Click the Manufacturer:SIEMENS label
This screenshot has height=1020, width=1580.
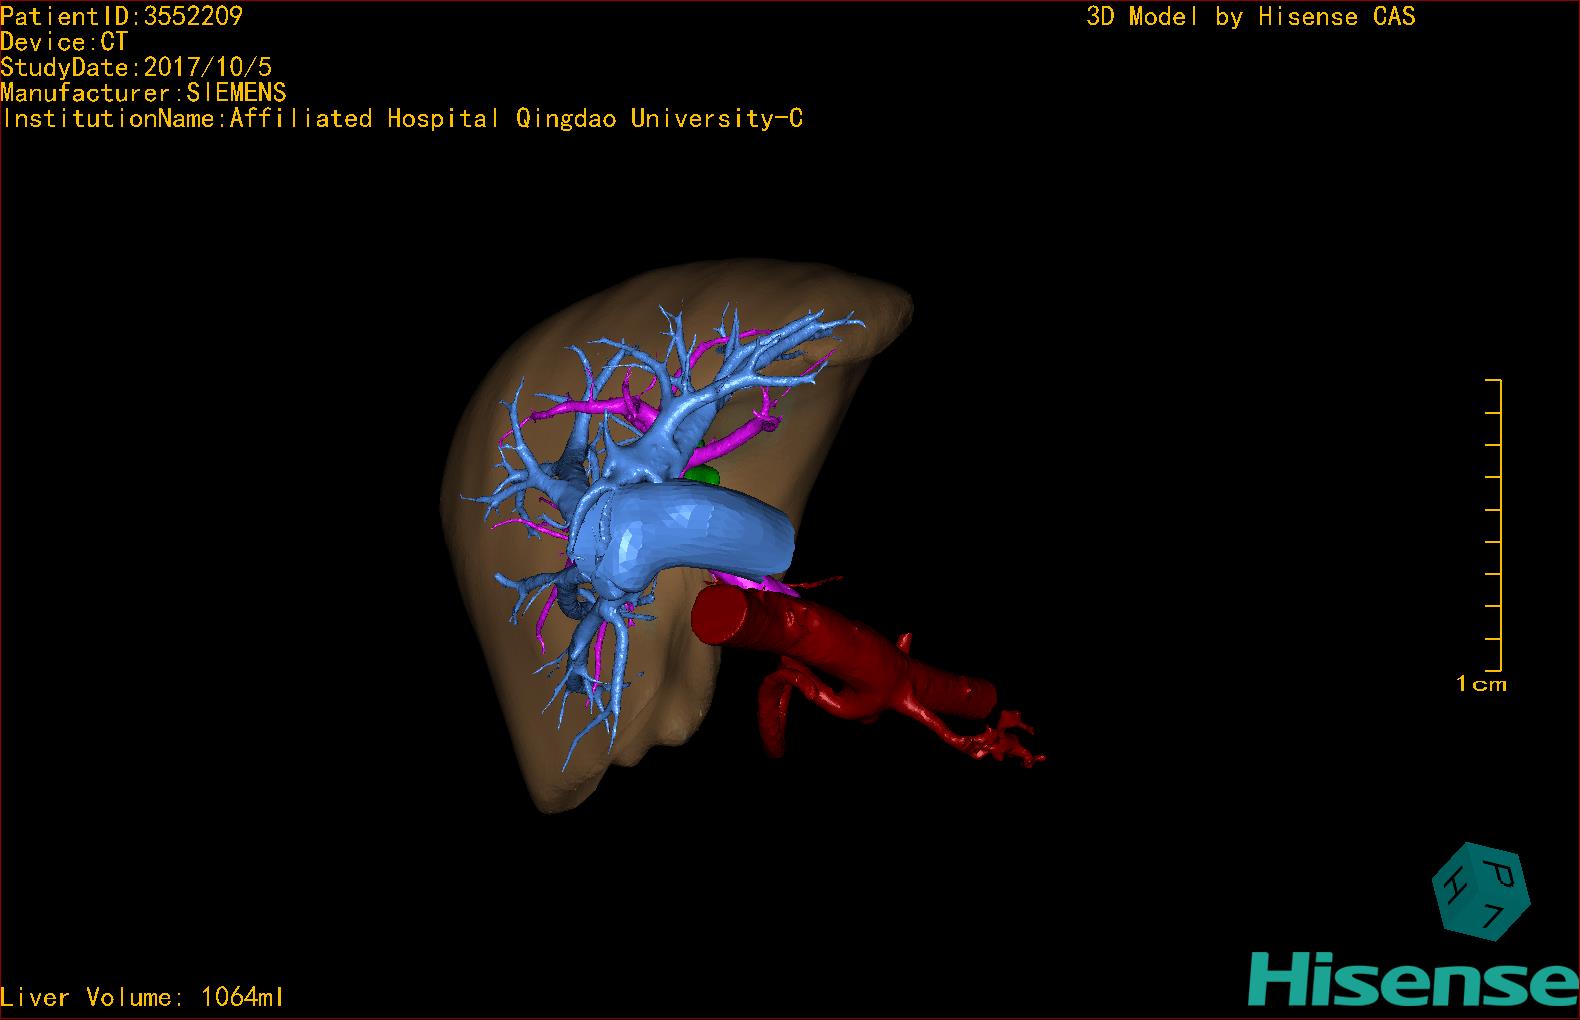tap(144, 93)
